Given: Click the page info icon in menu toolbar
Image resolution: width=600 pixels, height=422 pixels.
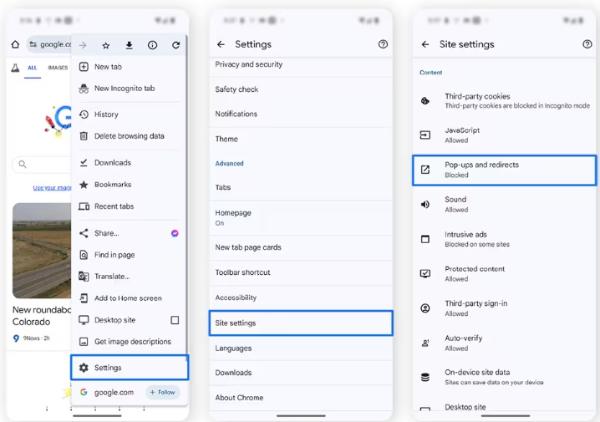Looking at the screenshot, I should (152, 45).
